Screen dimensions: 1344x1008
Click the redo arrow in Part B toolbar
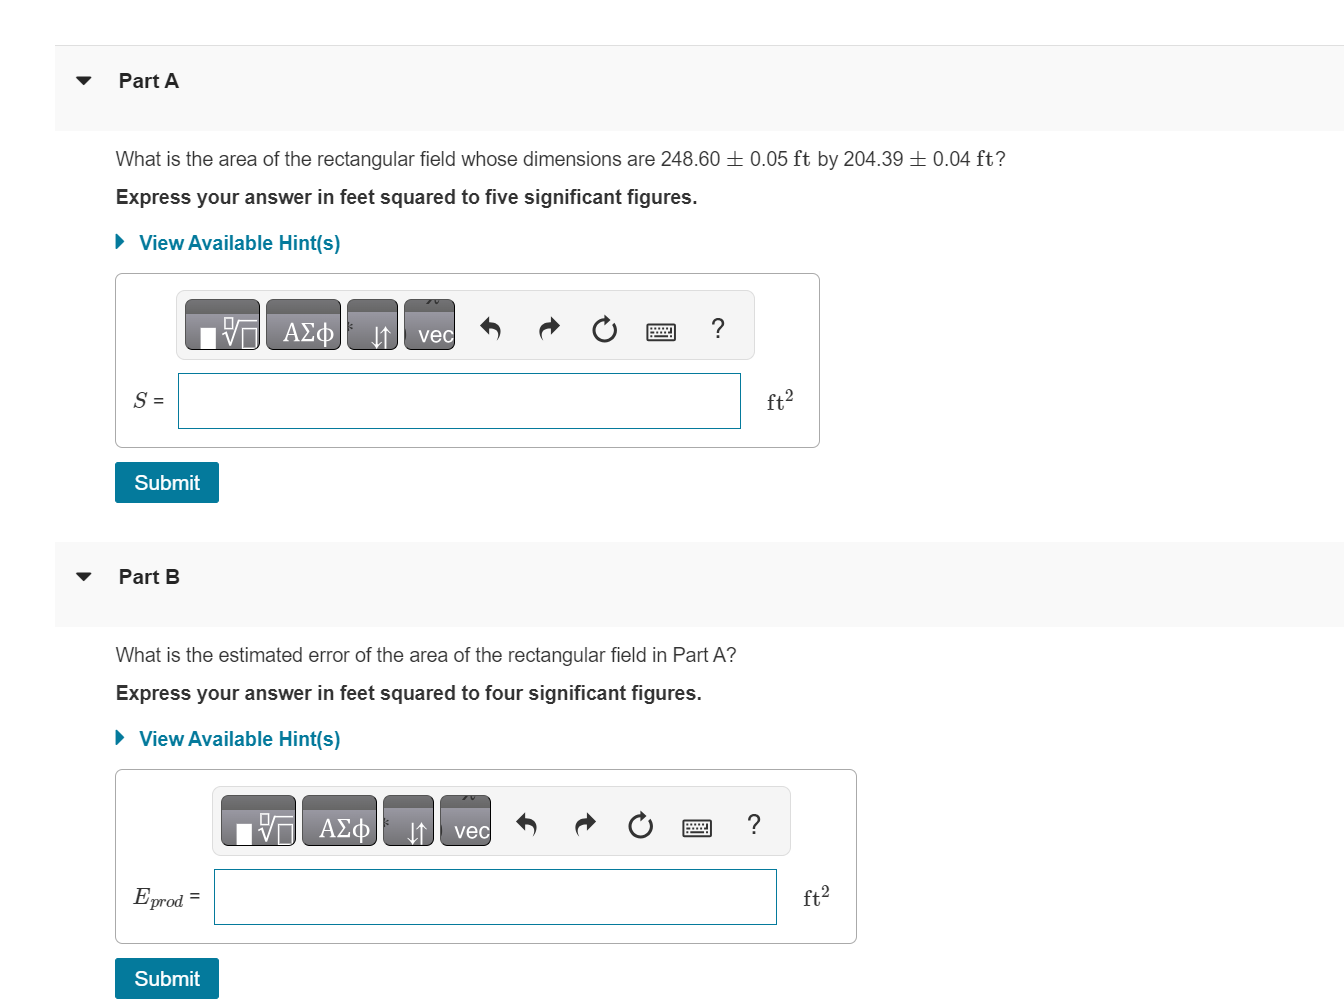click(585, 824)
